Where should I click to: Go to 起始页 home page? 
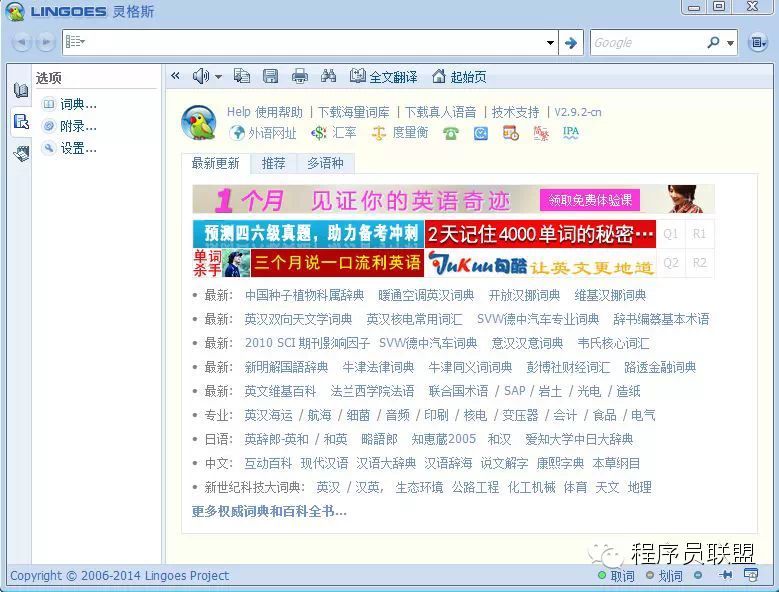click(x=459, y=76)
